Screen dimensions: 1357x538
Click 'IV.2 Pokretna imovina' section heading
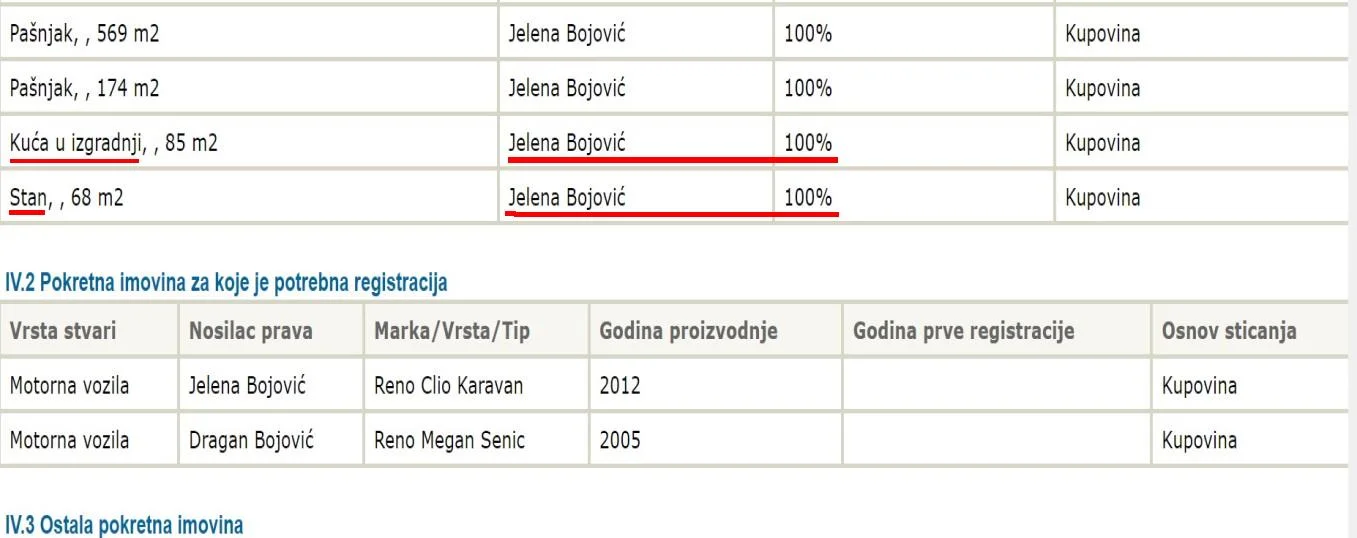coord(226,283)
